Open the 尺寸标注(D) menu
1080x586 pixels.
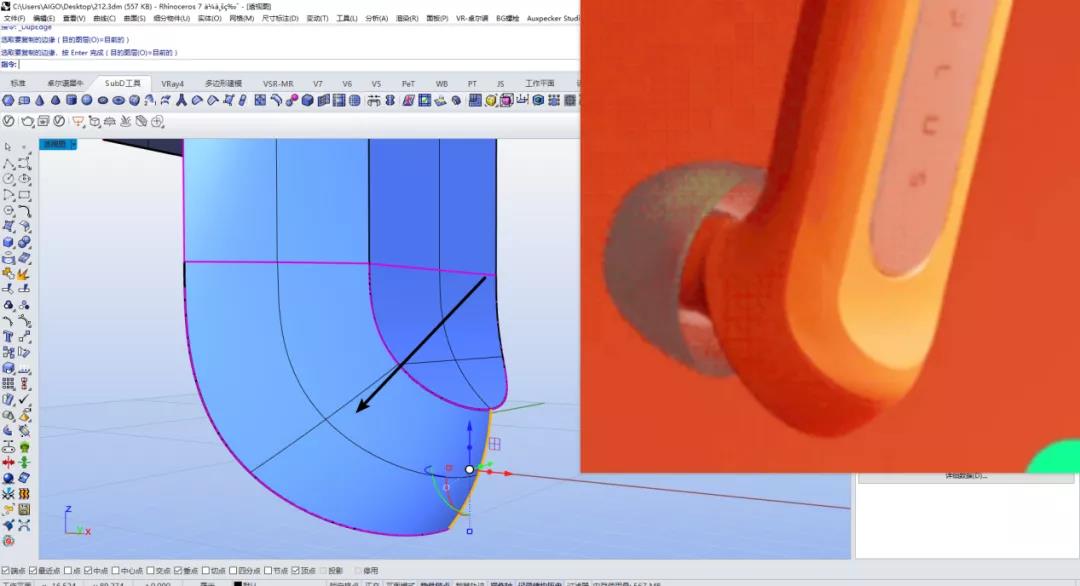point(280,19)
